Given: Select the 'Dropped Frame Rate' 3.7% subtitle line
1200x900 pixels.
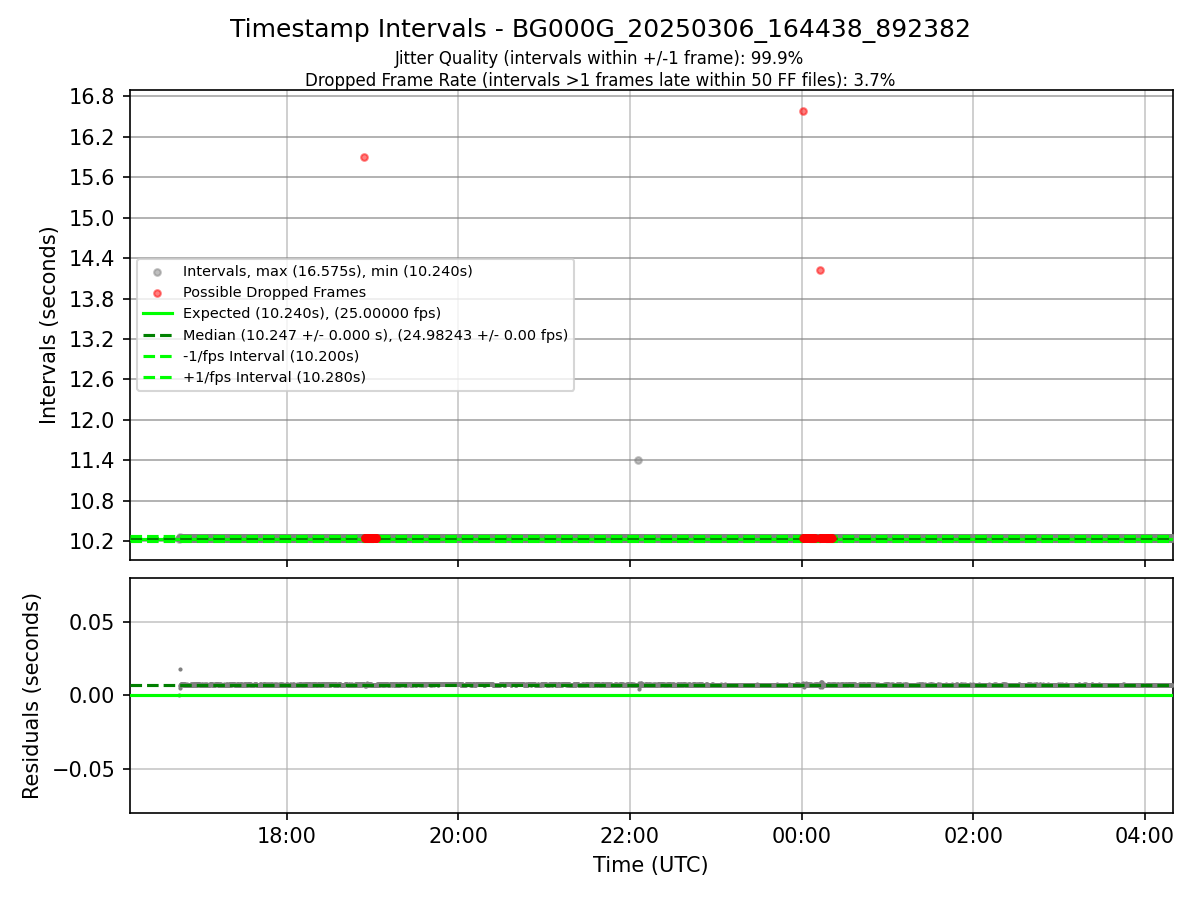Looking at the screenshot, I should [600, 79].
